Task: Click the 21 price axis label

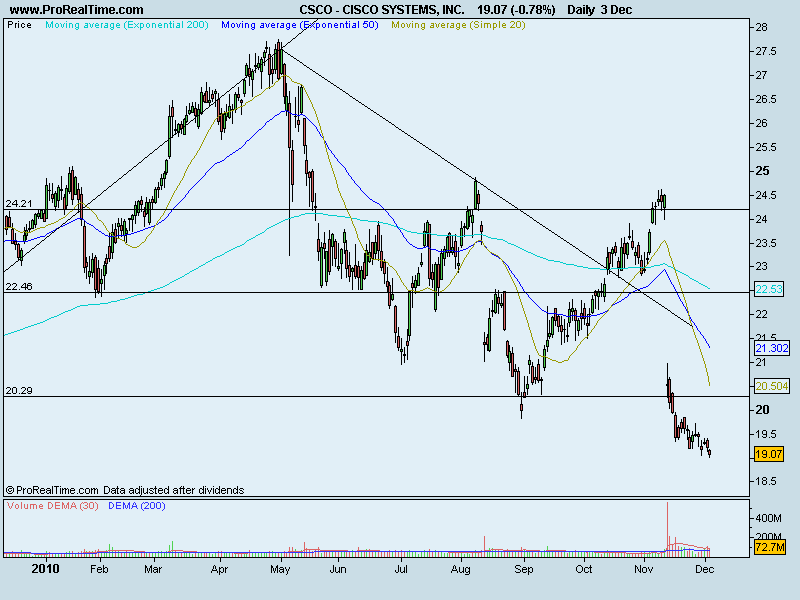Action: [761, 363]
